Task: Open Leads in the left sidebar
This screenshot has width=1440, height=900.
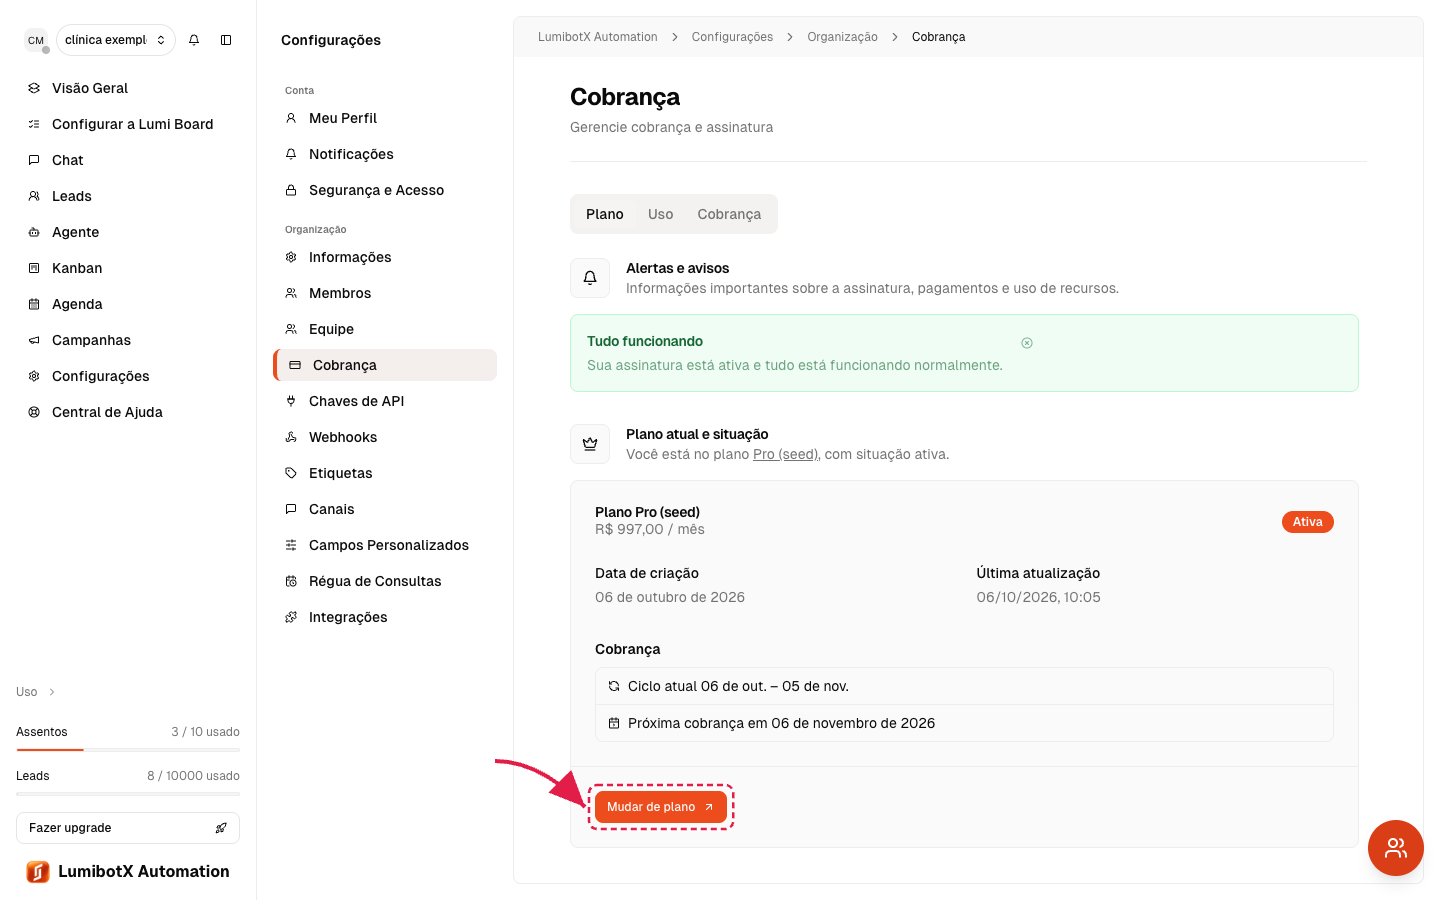Action: point(128,196)
